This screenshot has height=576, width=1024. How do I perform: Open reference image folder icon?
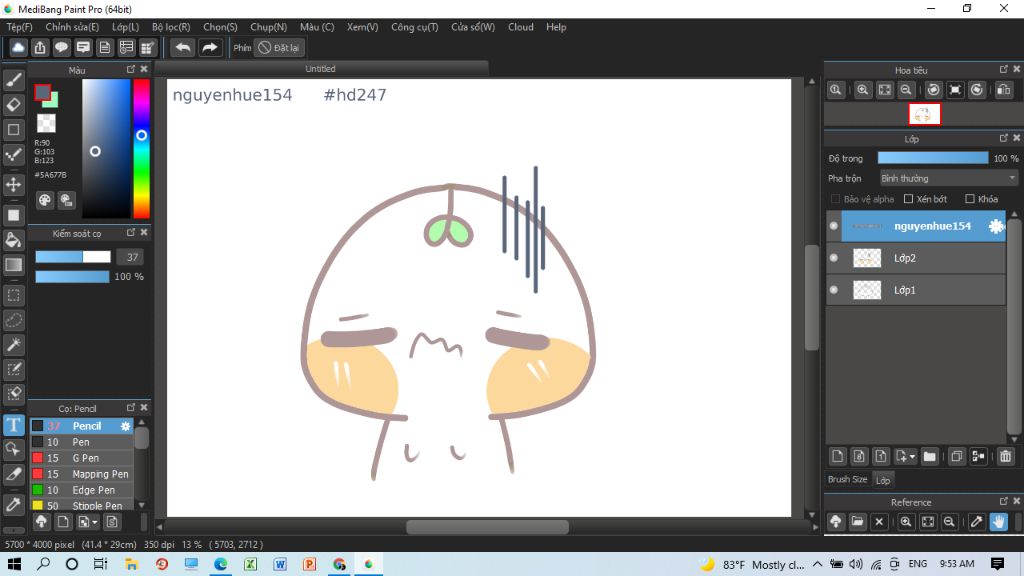(857, 522)
